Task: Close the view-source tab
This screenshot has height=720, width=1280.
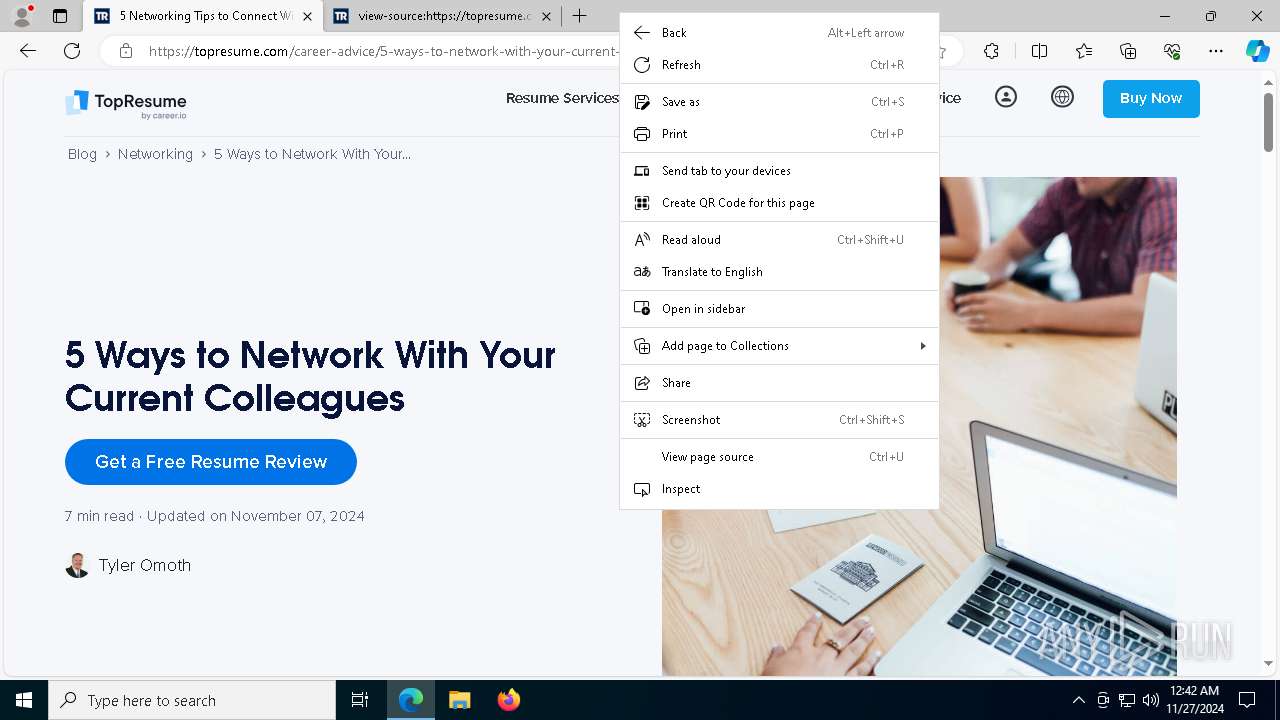Action: [x=546, y=16]
